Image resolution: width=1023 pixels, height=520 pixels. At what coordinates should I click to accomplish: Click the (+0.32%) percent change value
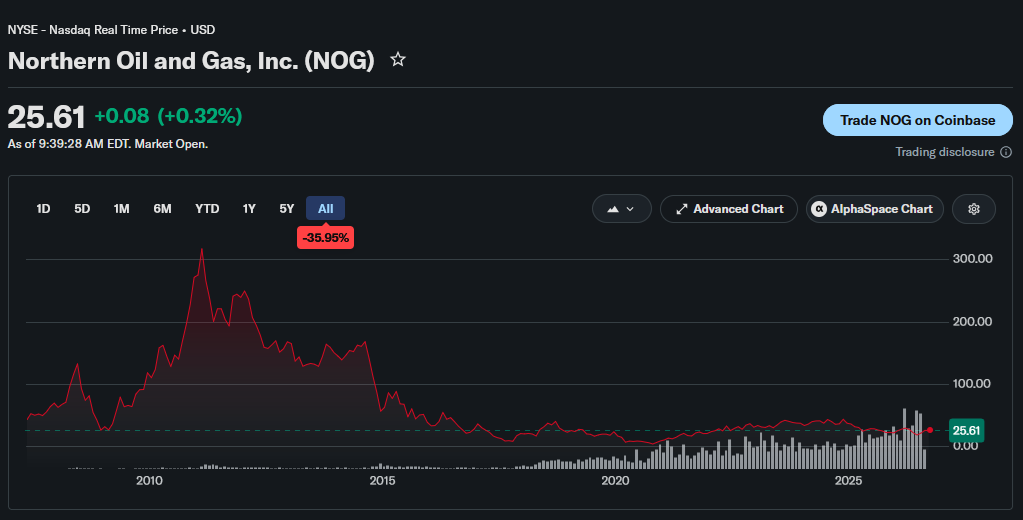pos(200,116)
